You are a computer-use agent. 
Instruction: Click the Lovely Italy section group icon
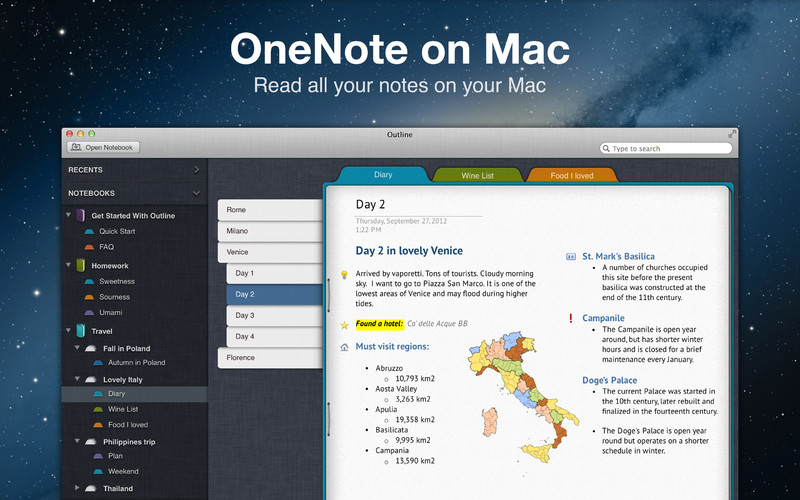click(91, 380)
